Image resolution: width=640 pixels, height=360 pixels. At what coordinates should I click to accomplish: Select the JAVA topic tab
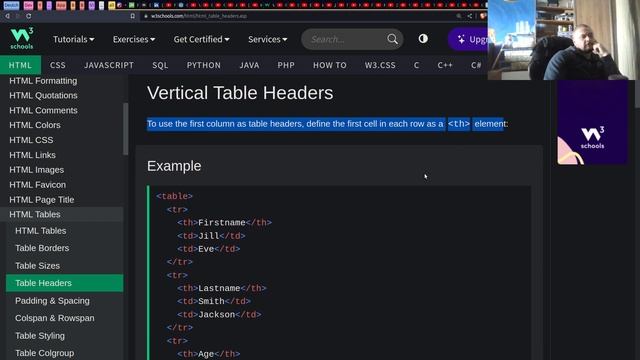point(249,65)
